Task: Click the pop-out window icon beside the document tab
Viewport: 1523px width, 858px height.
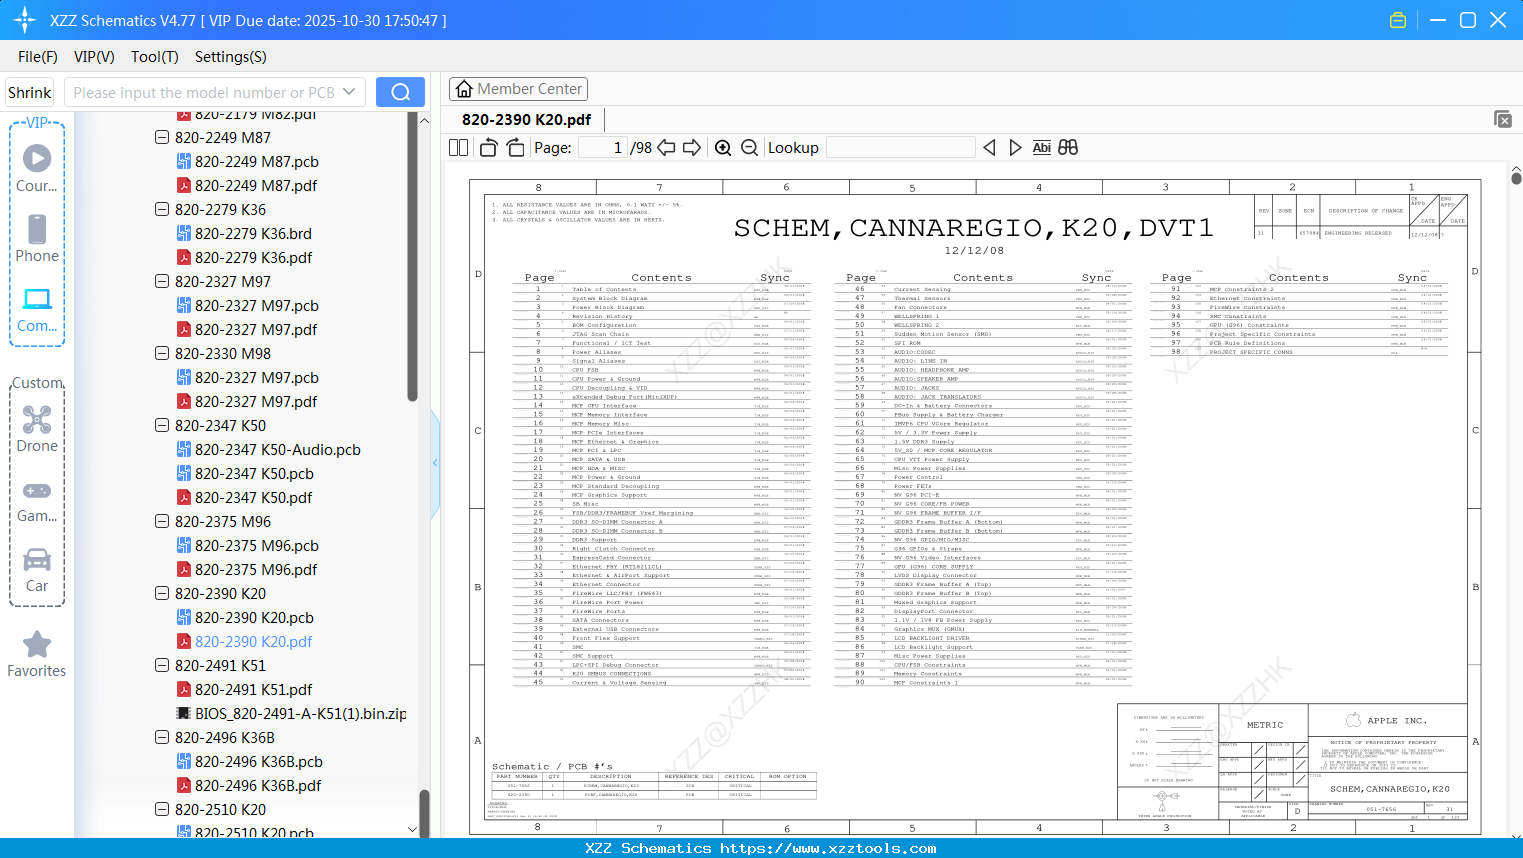Action: coord(1503,119)
